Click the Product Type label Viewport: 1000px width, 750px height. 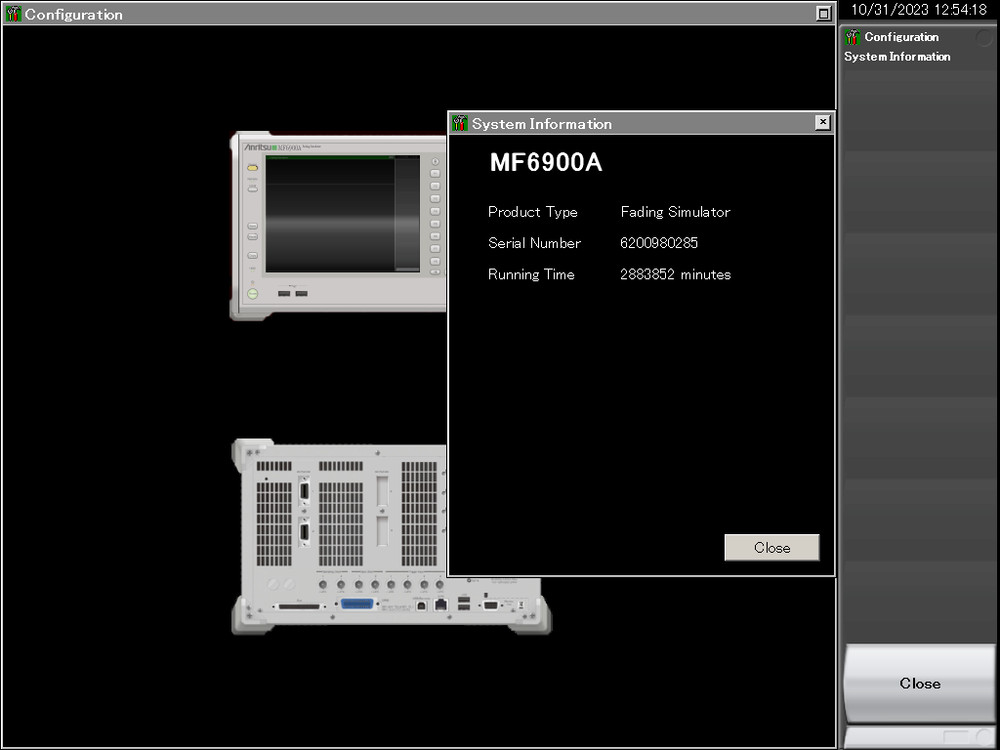pyautogui.click(x=533, y=212)
